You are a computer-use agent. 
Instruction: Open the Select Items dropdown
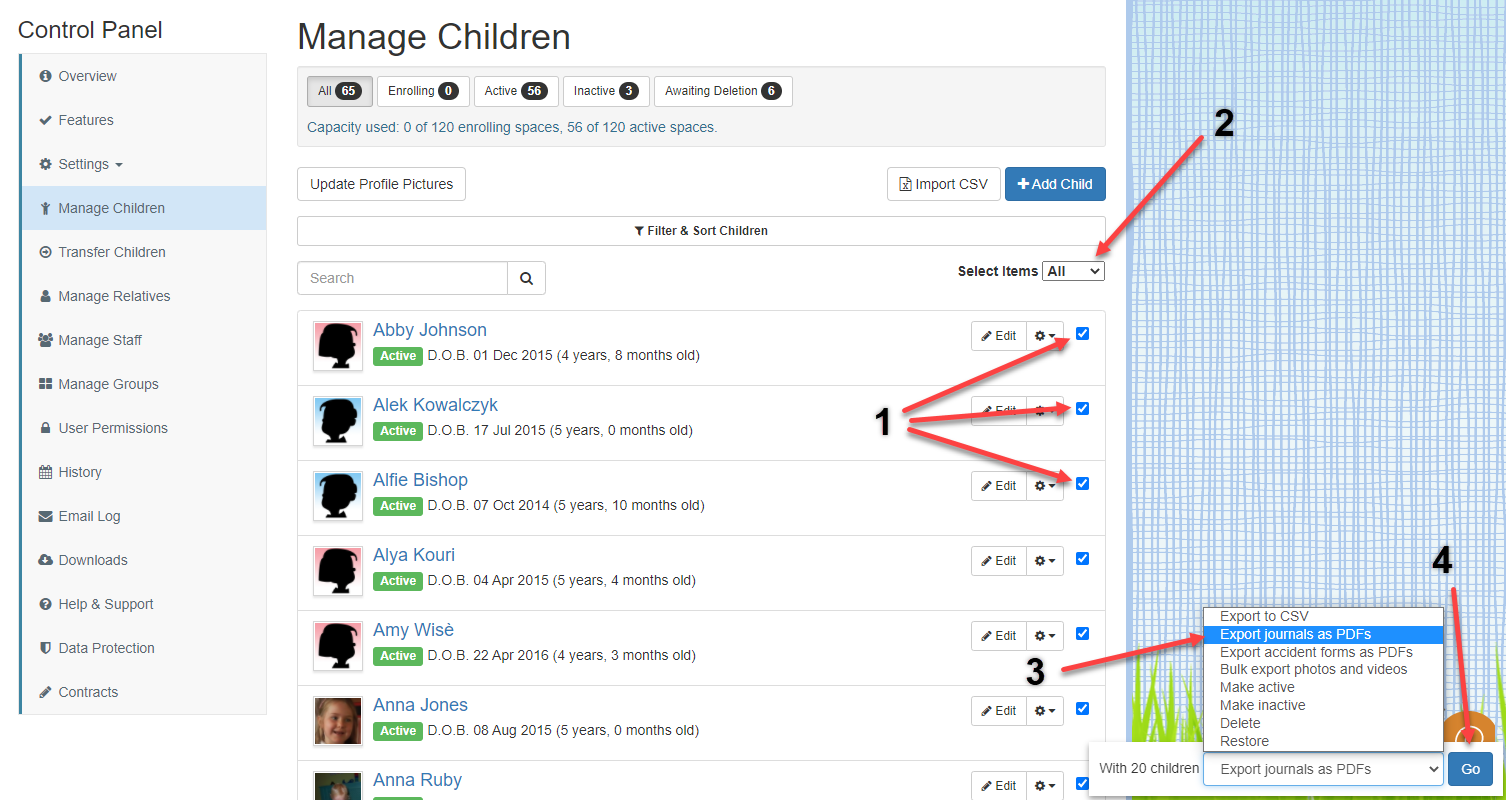1073,271
